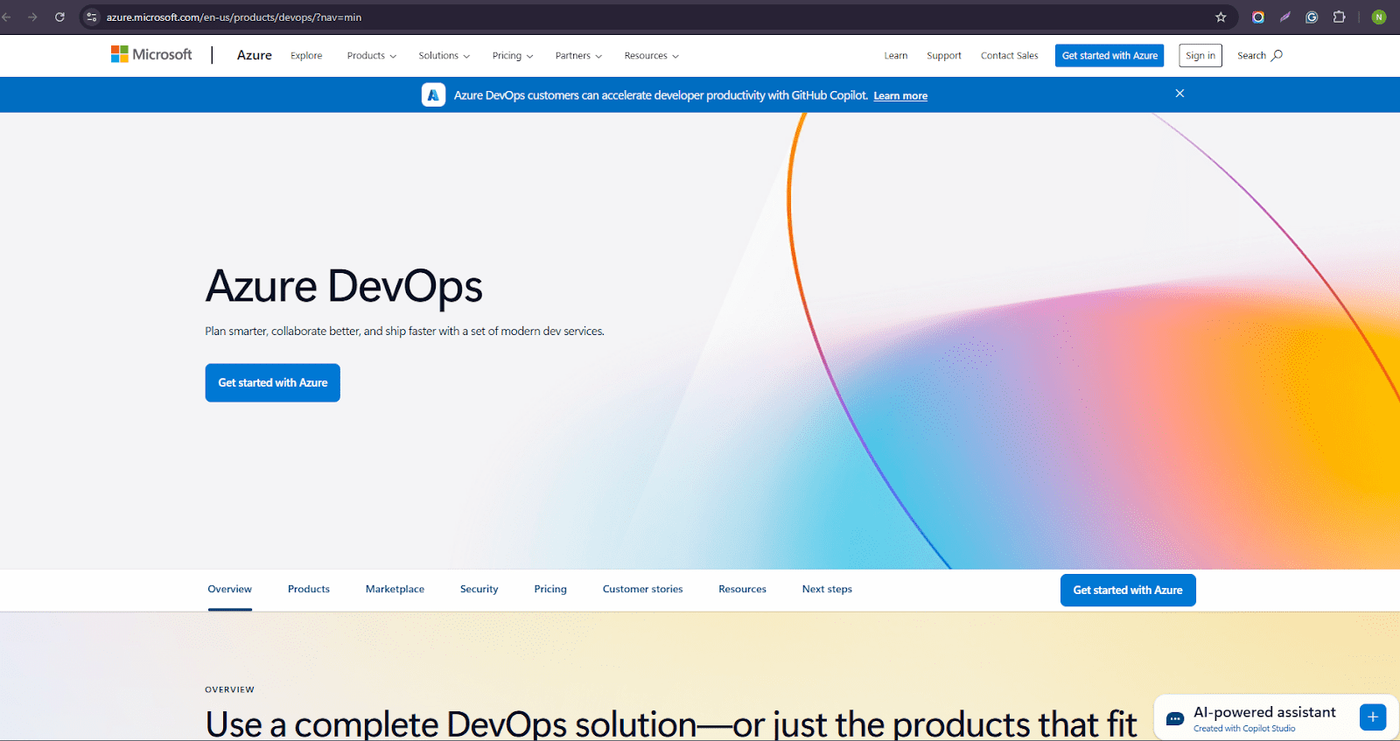Viewport: 1400px width, 741px height.
Task: Open Pricing tab in section navigation
Action: point(550,589)
